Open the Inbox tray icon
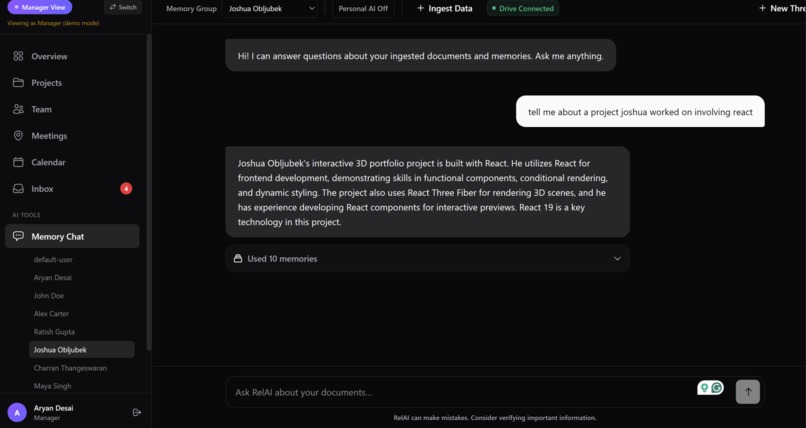The width and height of the screenshot is (806, 428). pos(18,189)
